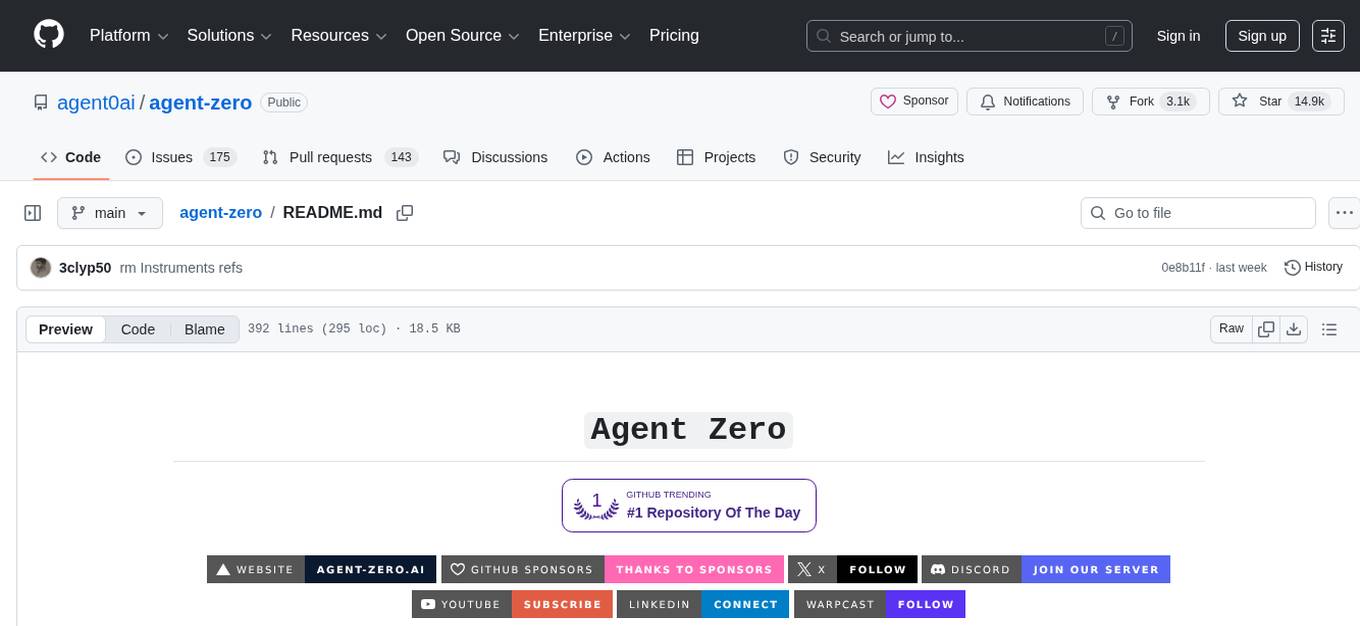1360x626 pixels.
Task: Open the more options ellipsis menu
Action: click(x=1344, y=212)
